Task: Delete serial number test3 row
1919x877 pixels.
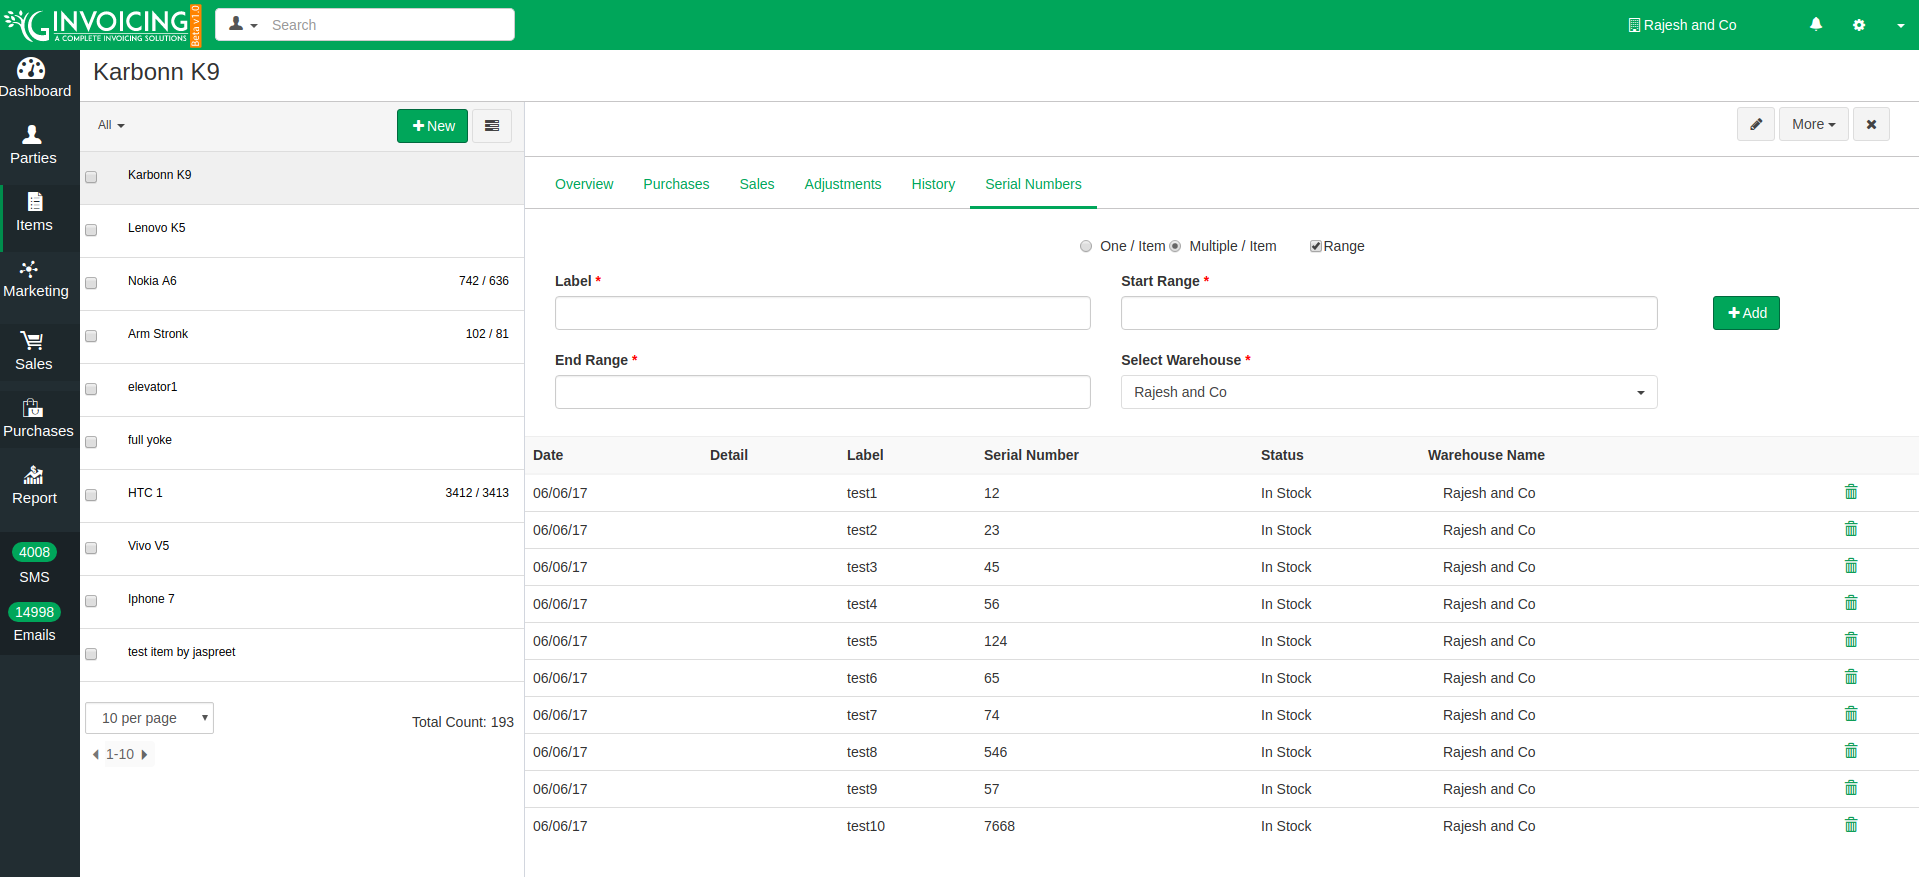Action: click(x=1851, y=566)
